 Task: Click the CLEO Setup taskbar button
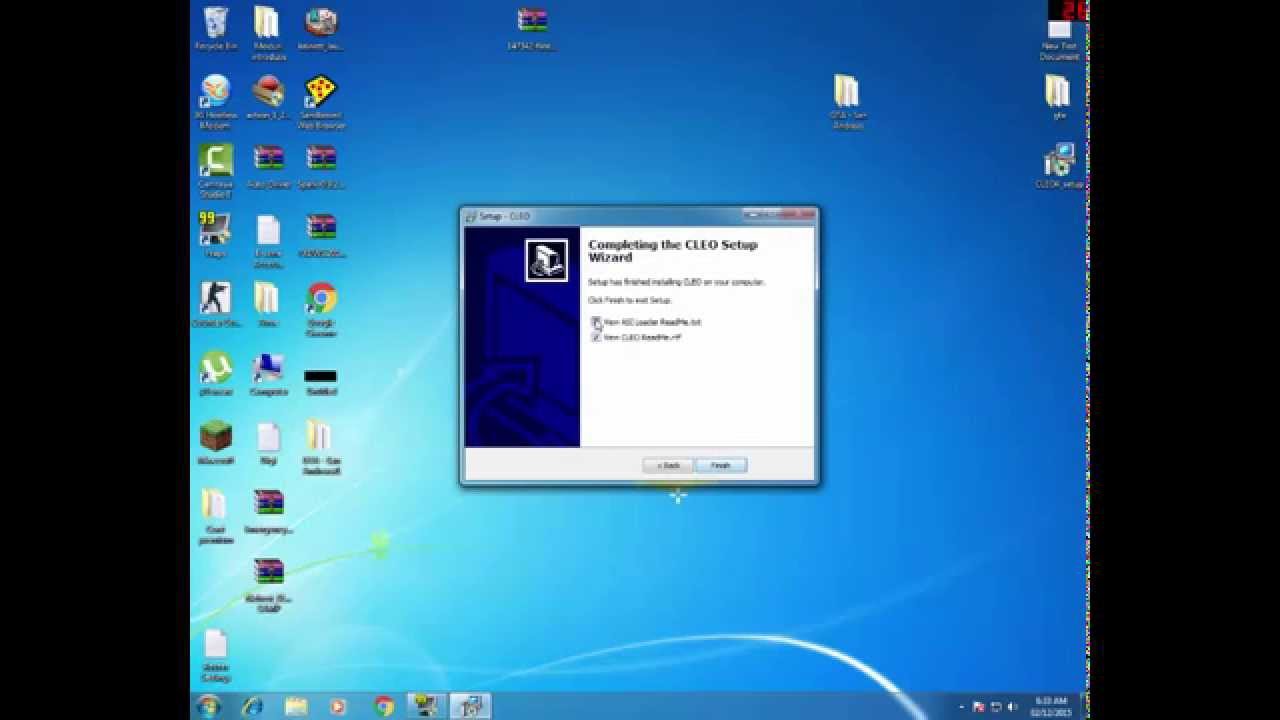pyautogui.click(x=470, y=706)
